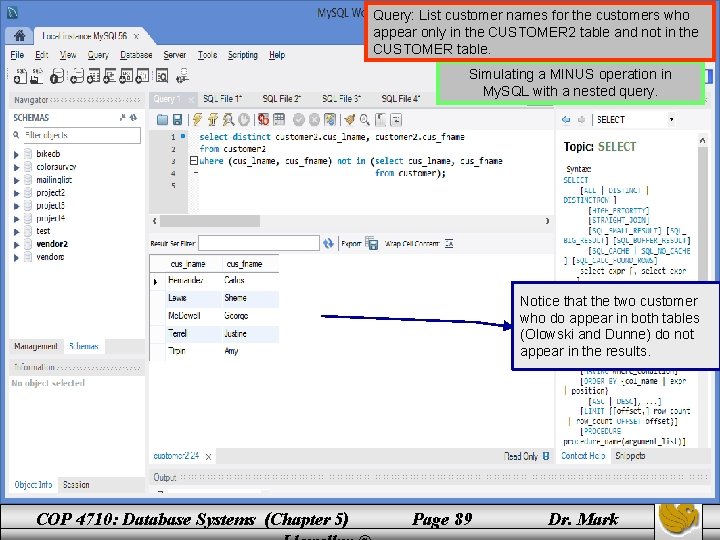Open the Context Help tab
The height and width of the screenshot is (540, 720).
[583, 456]
